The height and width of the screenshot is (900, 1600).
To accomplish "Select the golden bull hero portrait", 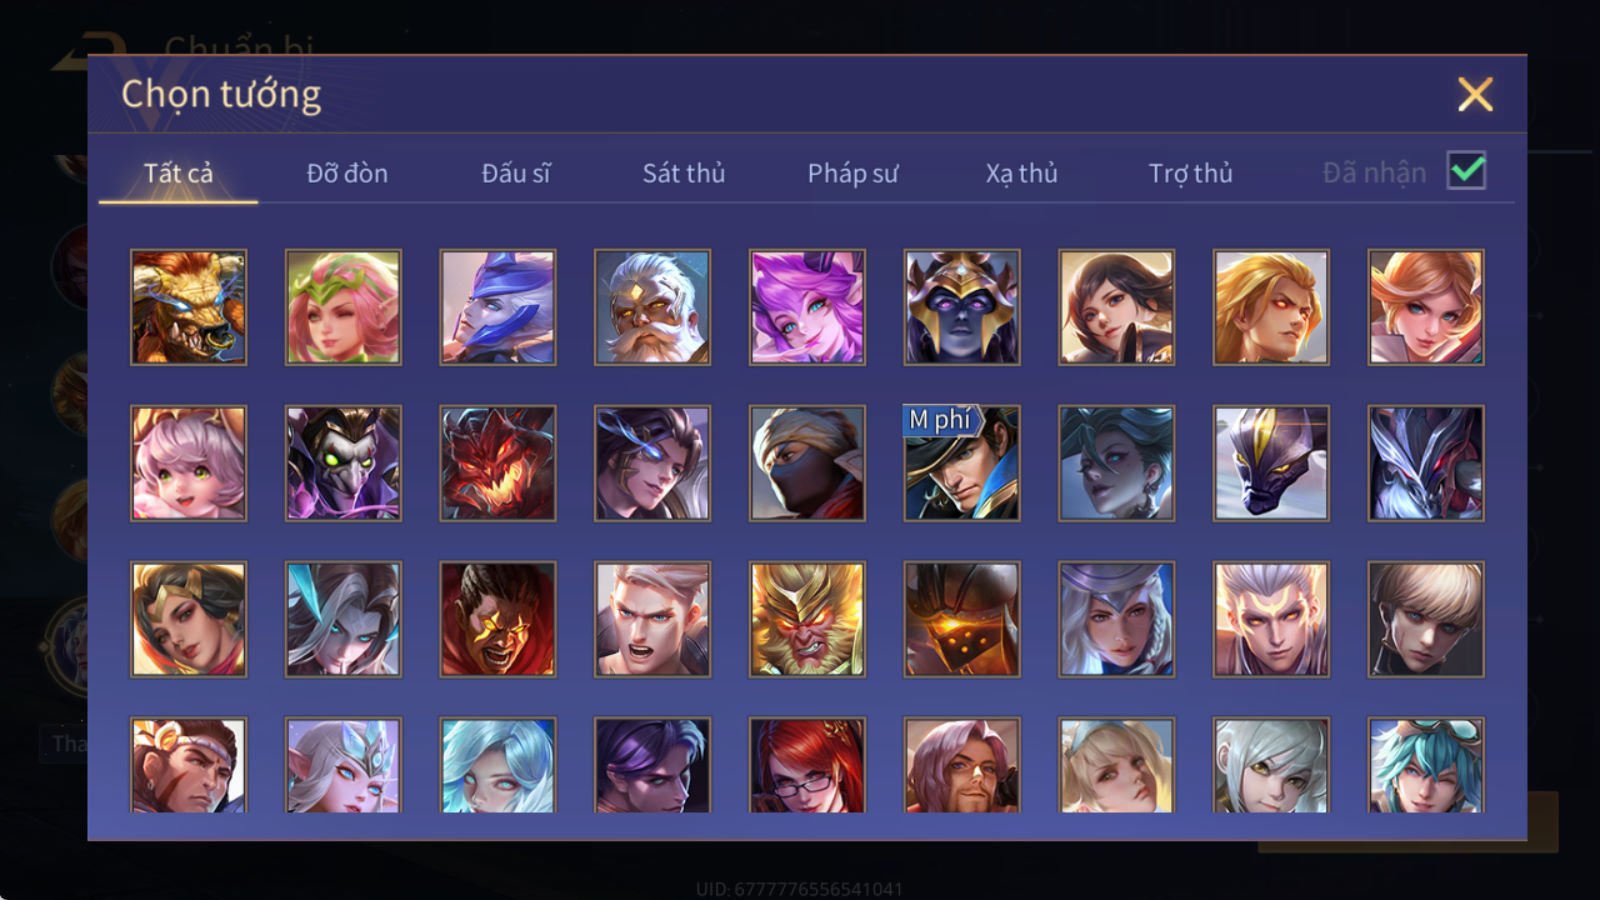I will (188, 307).
